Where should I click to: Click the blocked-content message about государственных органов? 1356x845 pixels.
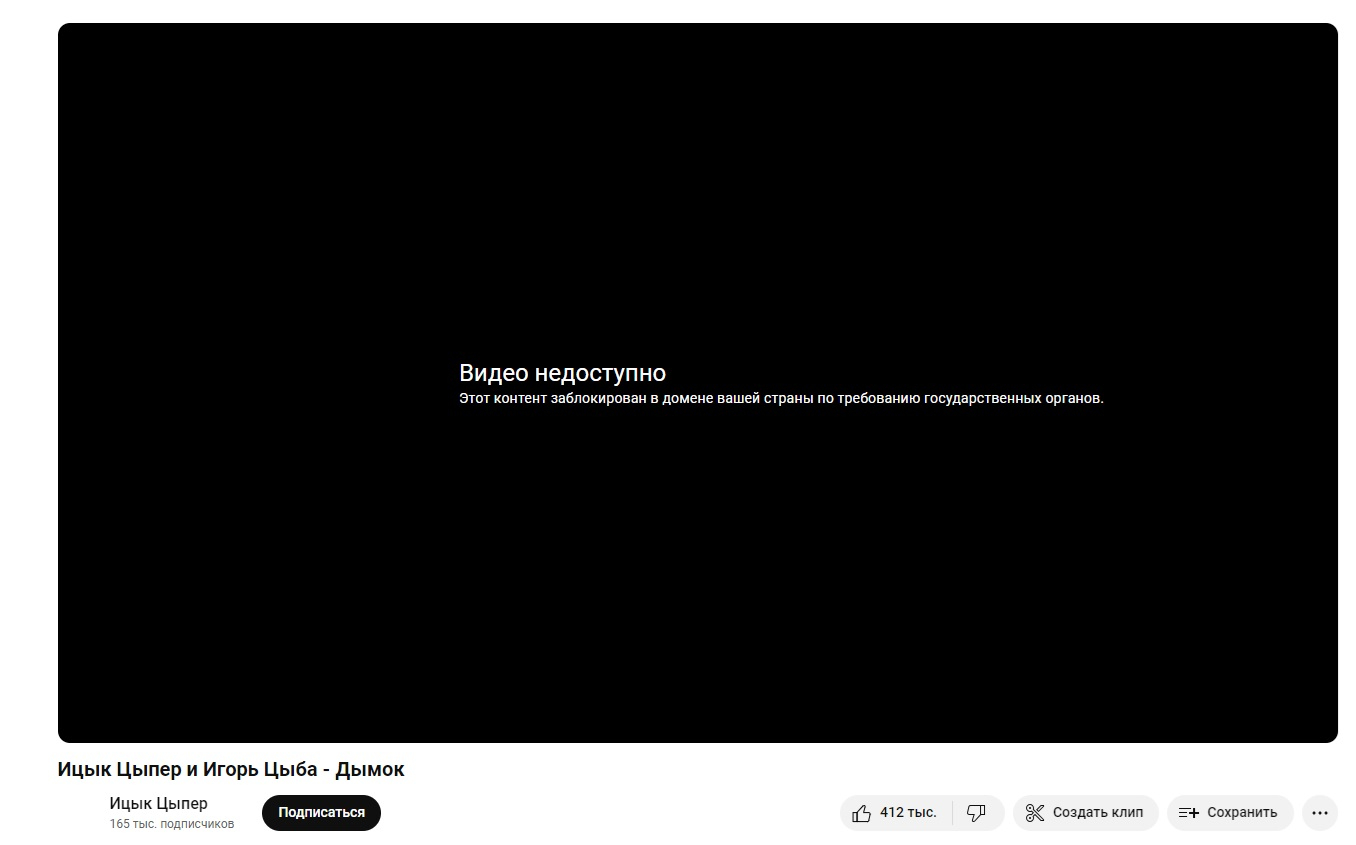point(781,398)
